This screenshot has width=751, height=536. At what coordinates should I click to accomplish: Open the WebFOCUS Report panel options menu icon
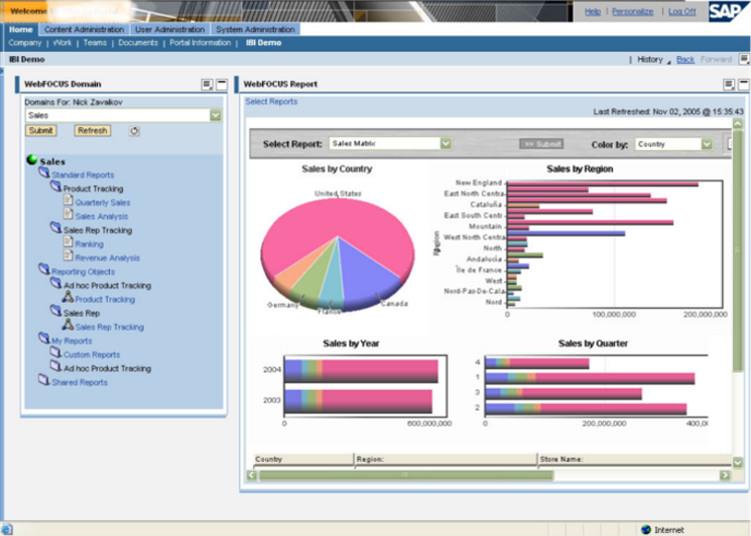pos(729,85)
